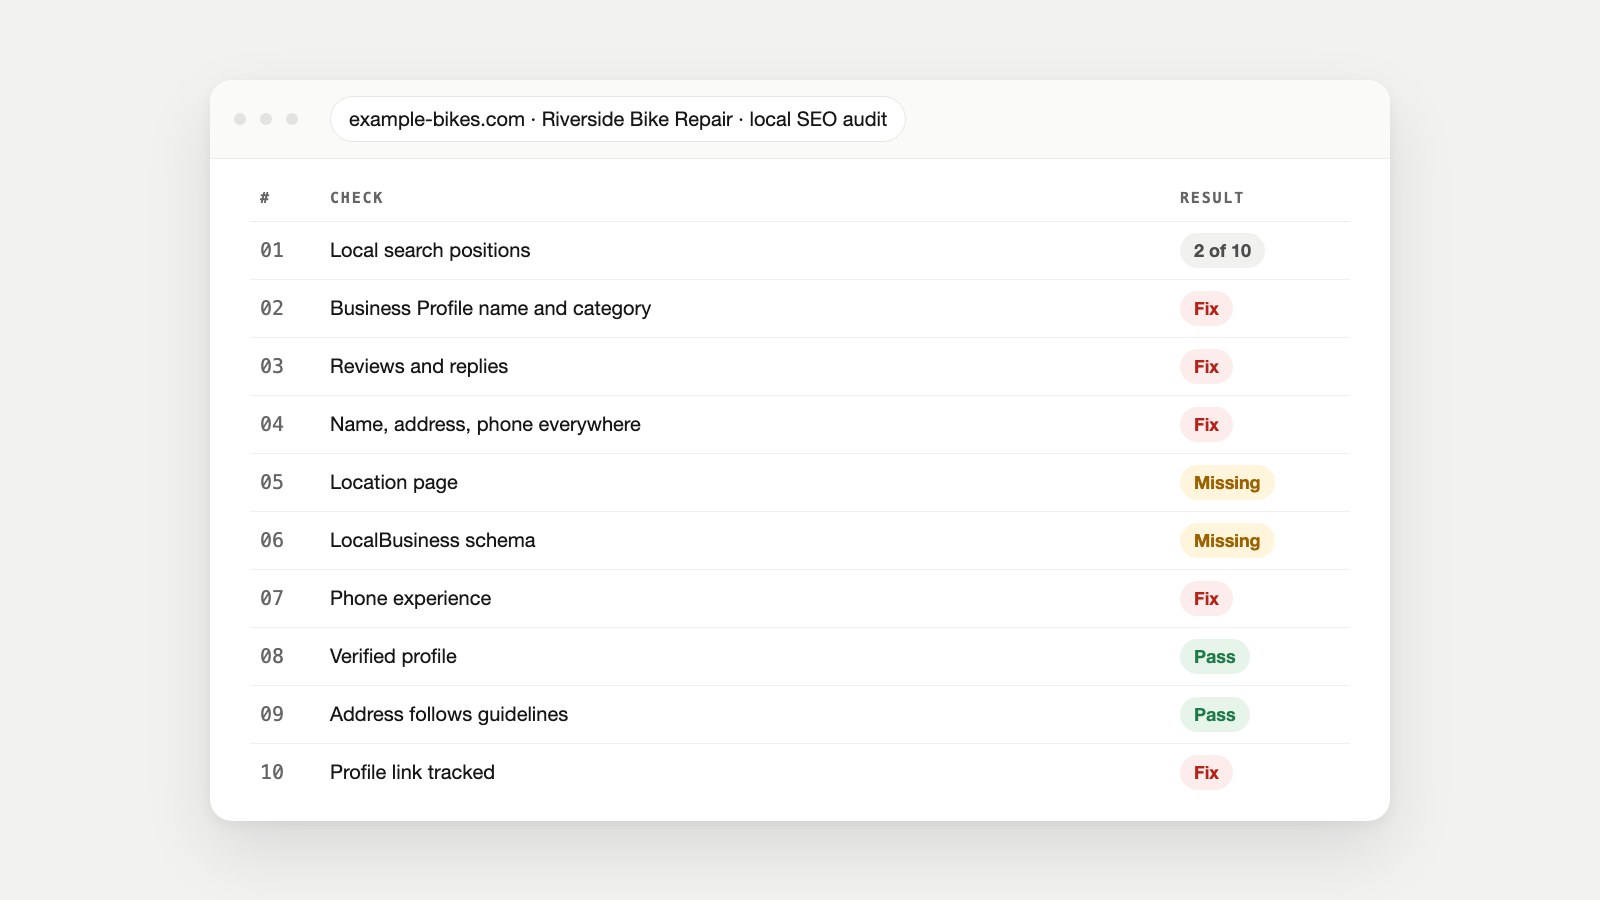Select the 'Profile link tracked' check

pyautogui.click(x=412, y=772)
